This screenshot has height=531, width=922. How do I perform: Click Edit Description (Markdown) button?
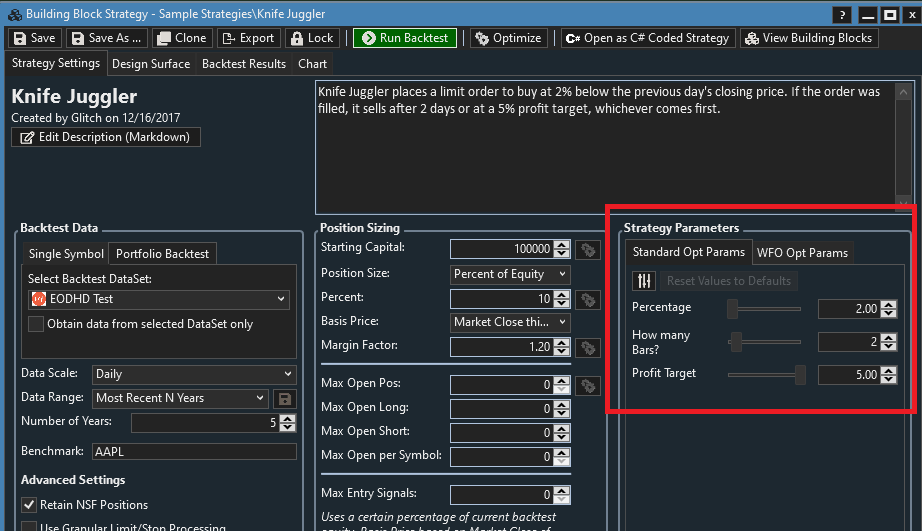click(106, 137)
